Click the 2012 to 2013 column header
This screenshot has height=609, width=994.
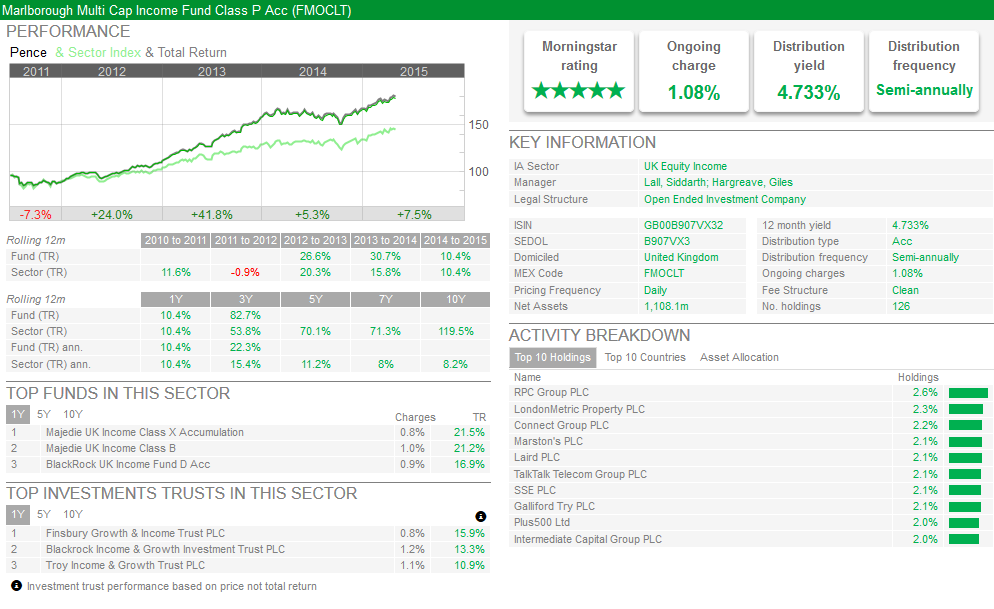pos(315,240)
